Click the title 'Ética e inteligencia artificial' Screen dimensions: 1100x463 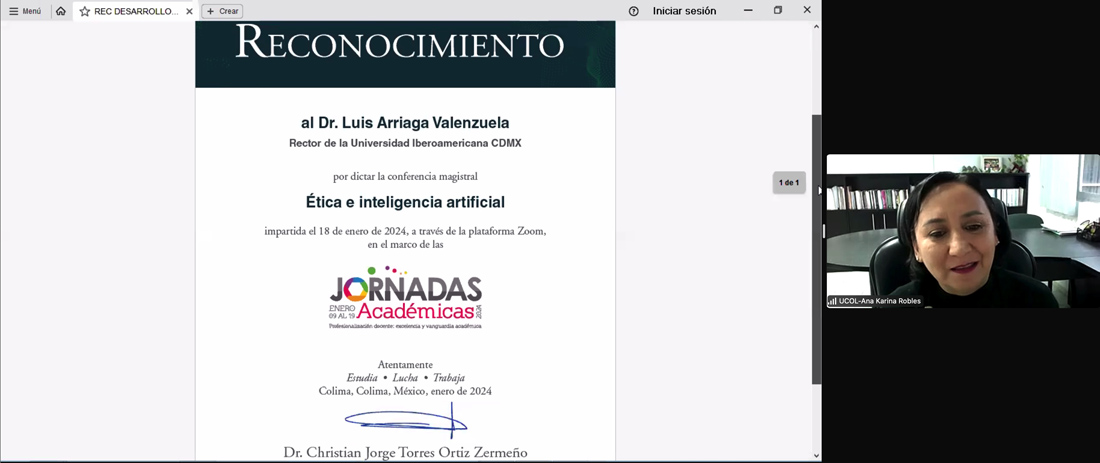405,202
